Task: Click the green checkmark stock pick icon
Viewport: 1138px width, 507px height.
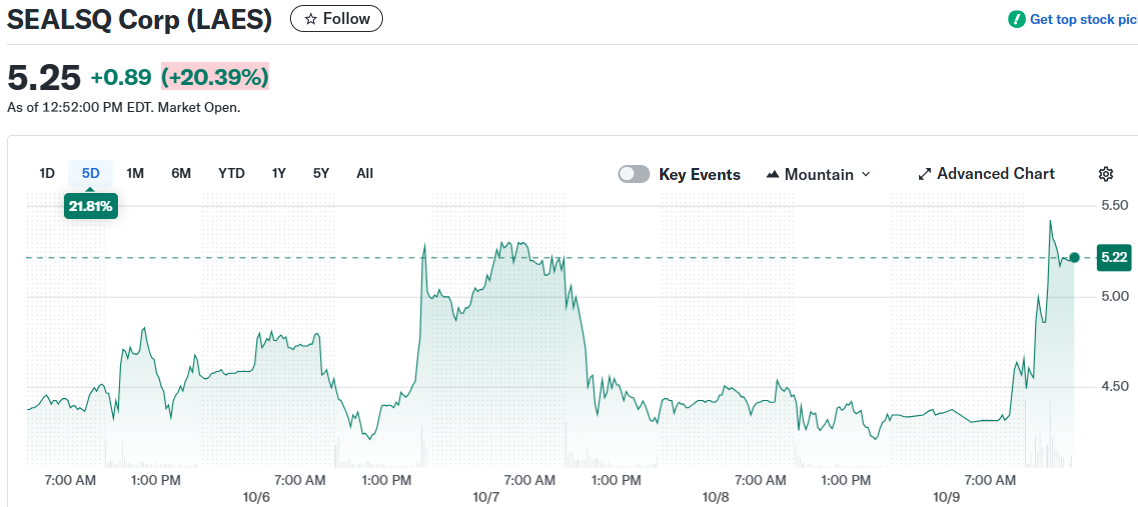Action: 1017,19
